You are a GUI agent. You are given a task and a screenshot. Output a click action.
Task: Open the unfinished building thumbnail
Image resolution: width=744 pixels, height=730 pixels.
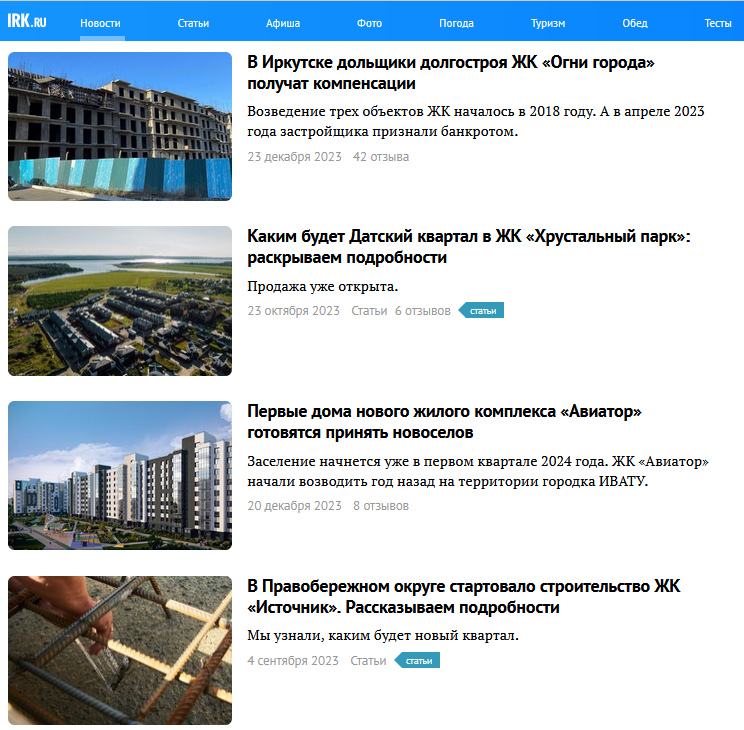tap(120, 126)
